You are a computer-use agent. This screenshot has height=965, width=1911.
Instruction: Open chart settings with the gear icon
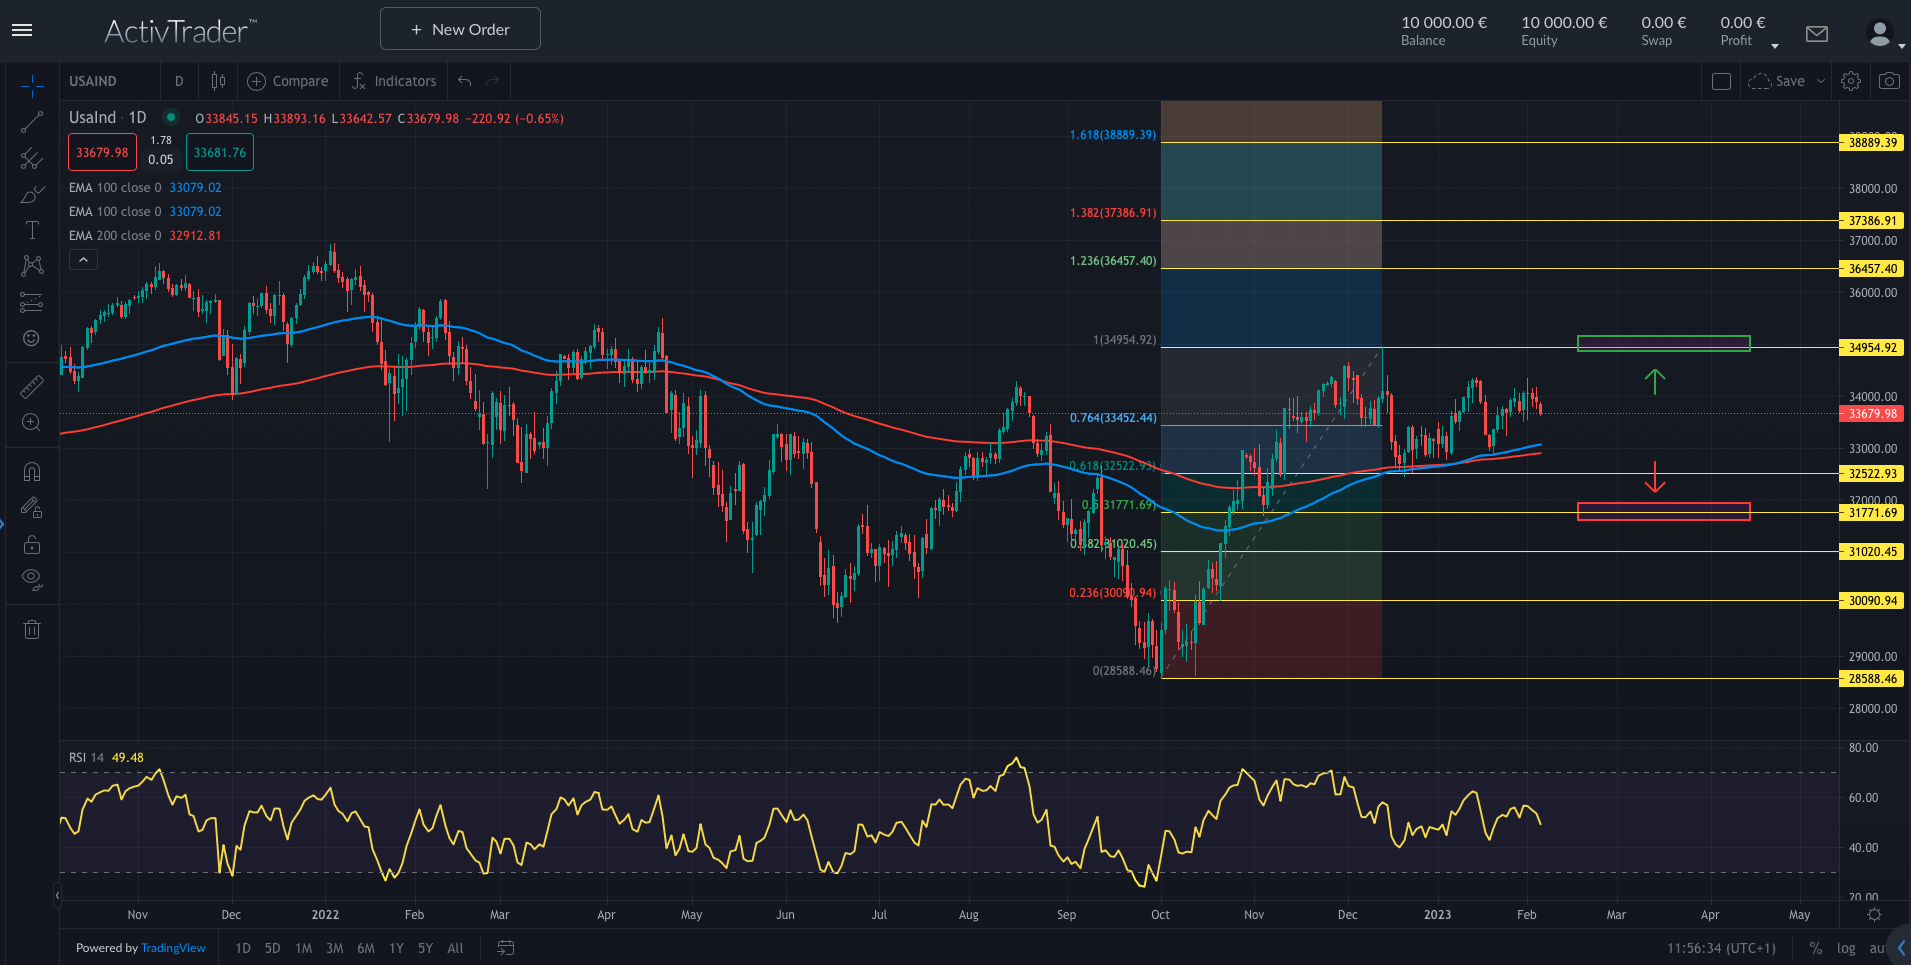[1851, 81]
